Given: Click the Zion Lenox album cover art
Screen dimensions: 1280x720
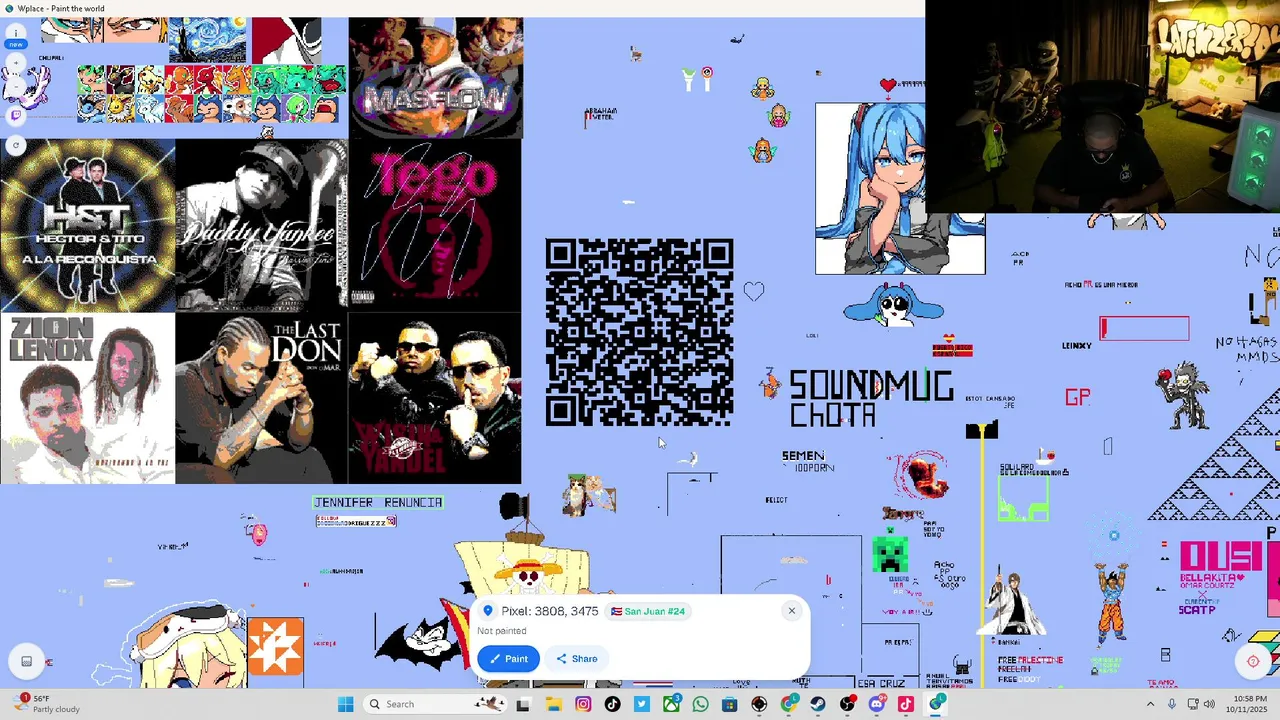Looking at the screenshot, I should pyautogui.click(x=87, y=399).
